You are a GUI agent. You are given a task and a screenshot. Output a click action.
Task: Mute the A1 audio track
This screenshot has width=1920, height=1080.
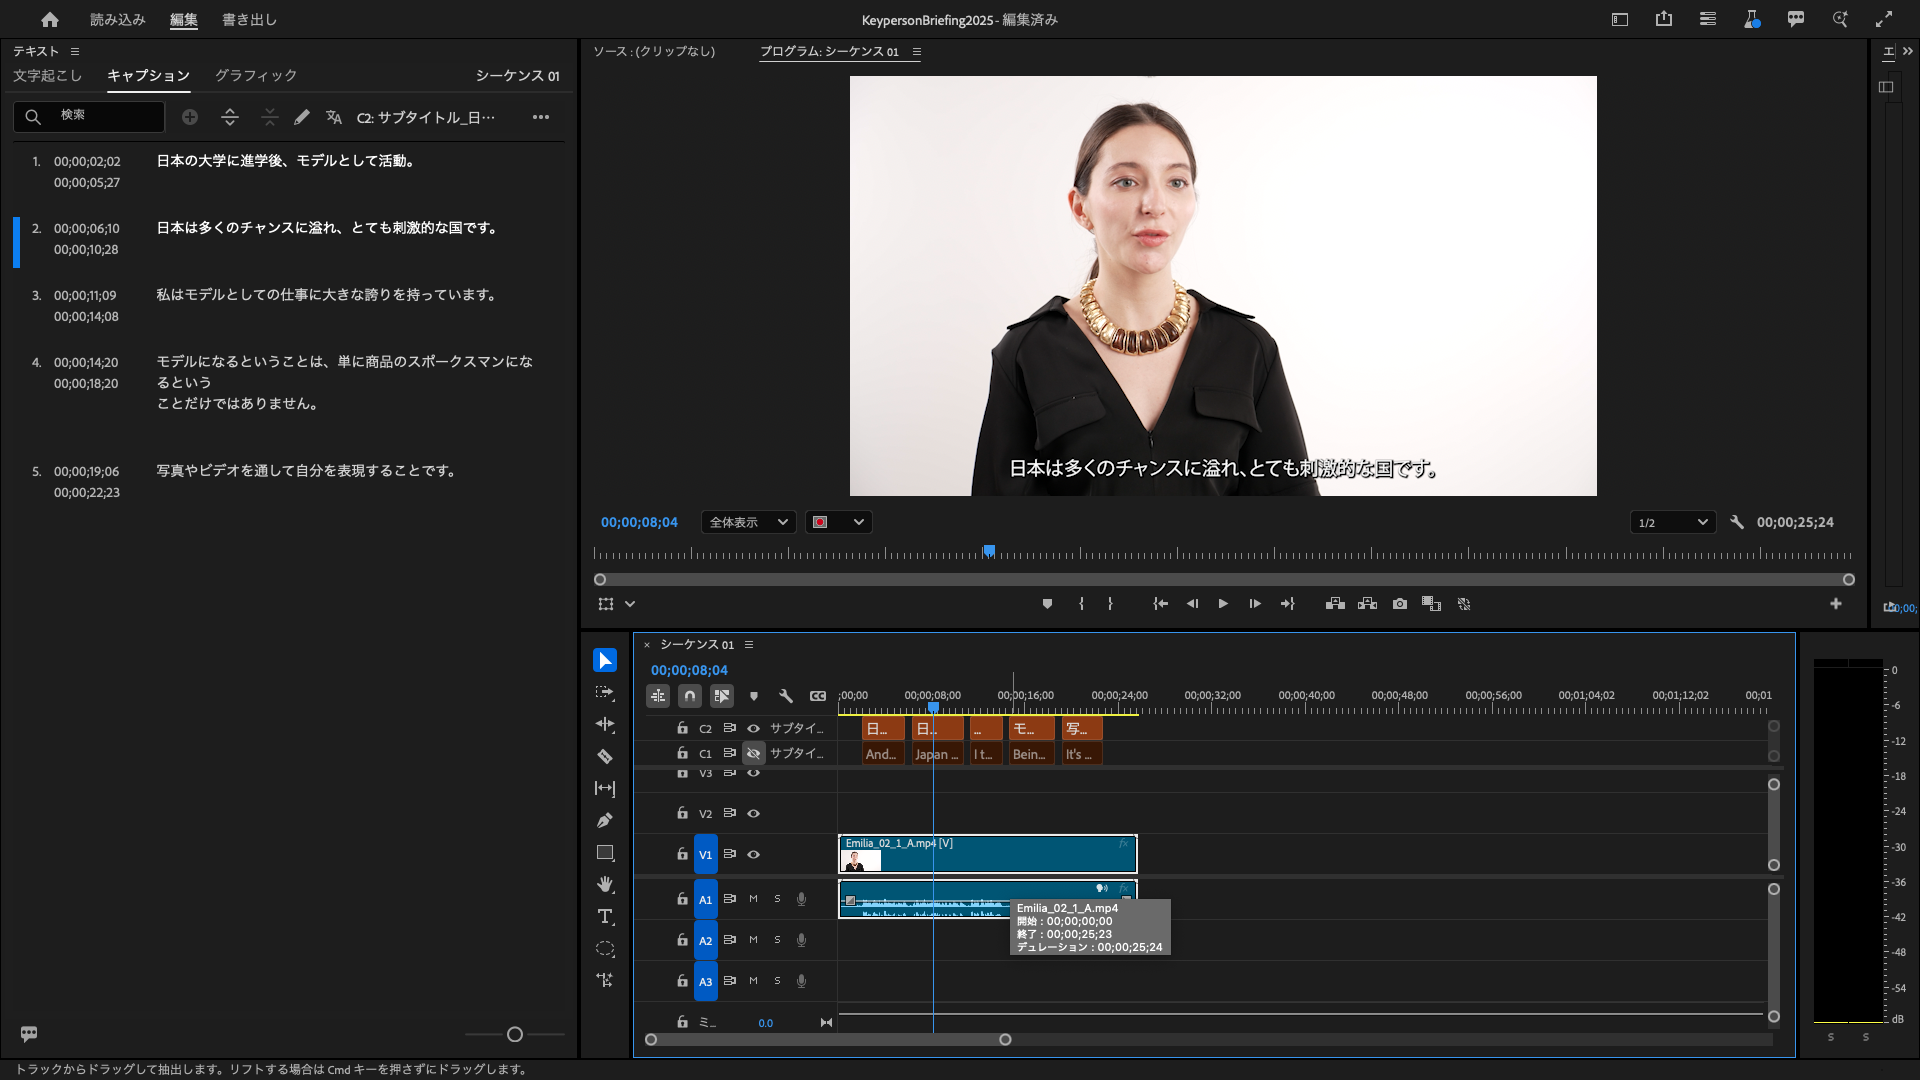pyautogui.click(x=754, y=899)
